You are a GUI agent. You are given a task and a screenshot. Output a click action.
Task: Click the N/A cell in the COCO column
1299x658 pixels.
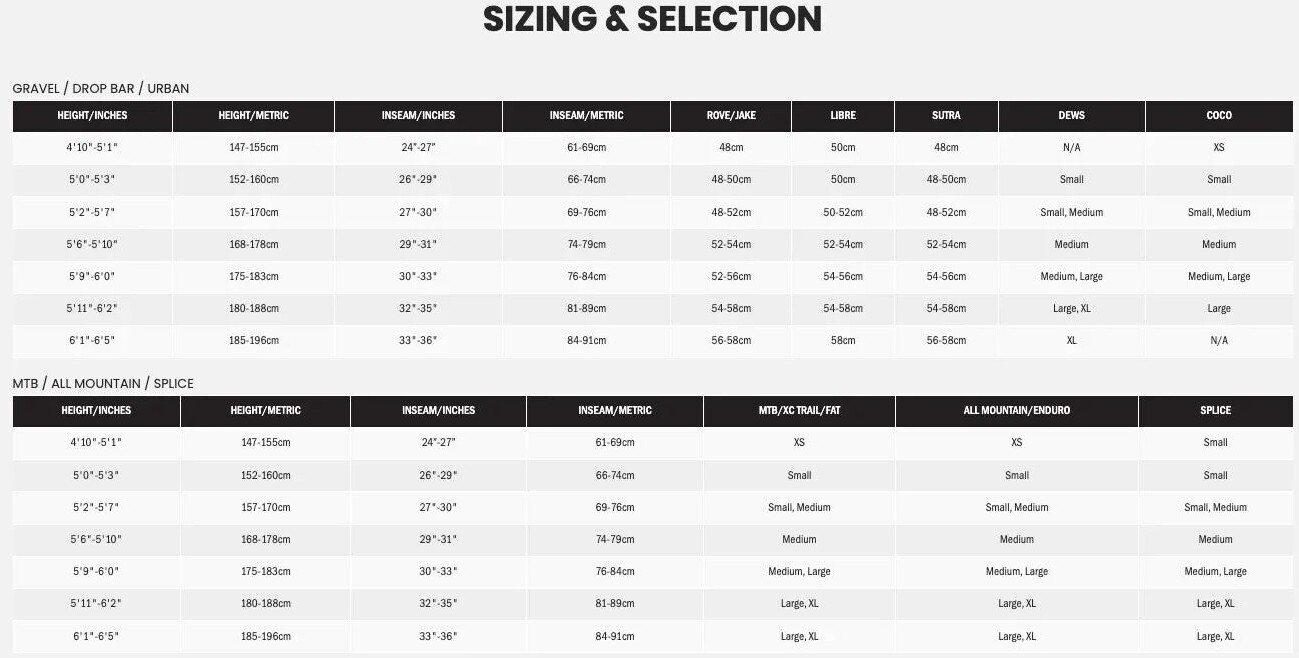pyautogui.click(x=1219, y=341)
